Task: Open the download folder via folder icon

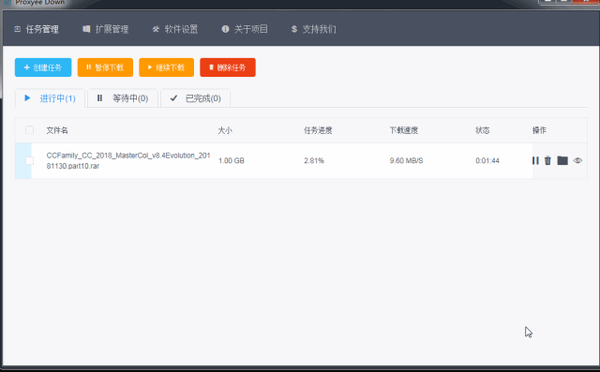Action: pyautogui.click(x=562, y=161)
